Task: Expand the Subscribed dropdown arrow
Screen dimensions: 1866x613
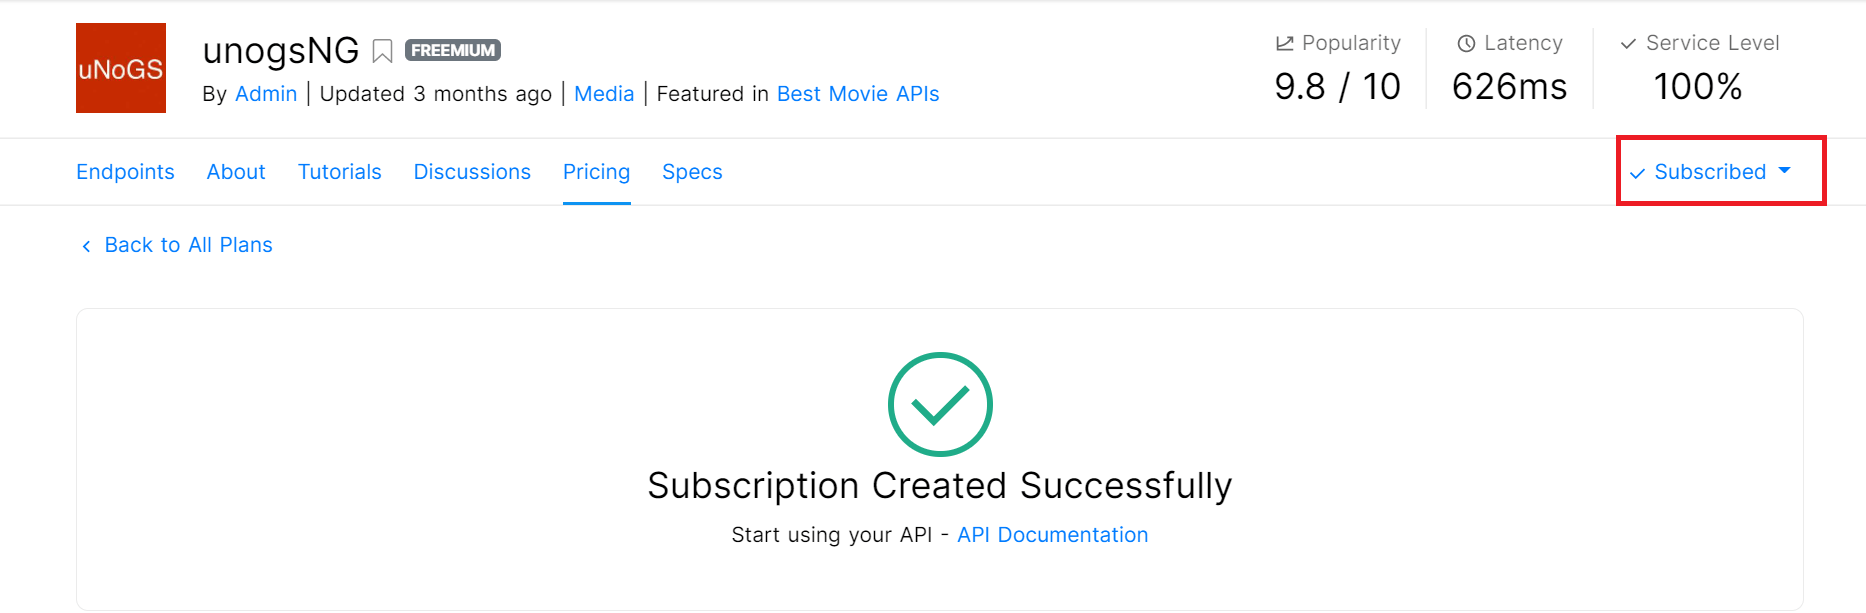Action: [x=1785, y=171]
